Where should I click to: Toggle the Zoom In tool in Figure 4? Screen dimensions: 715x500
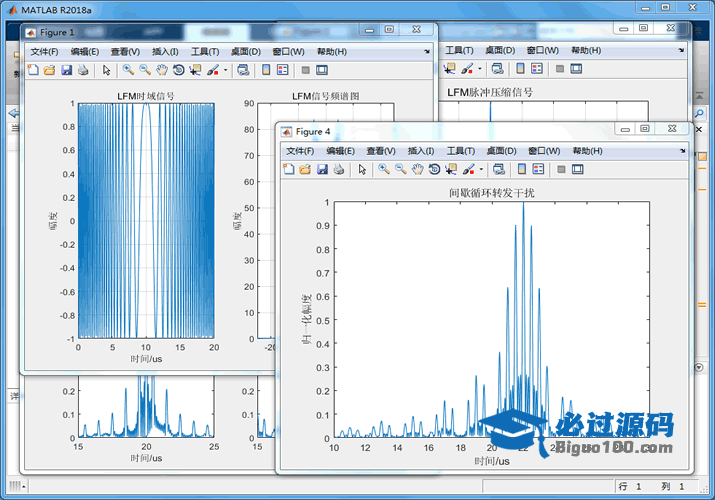coord(383,169)
